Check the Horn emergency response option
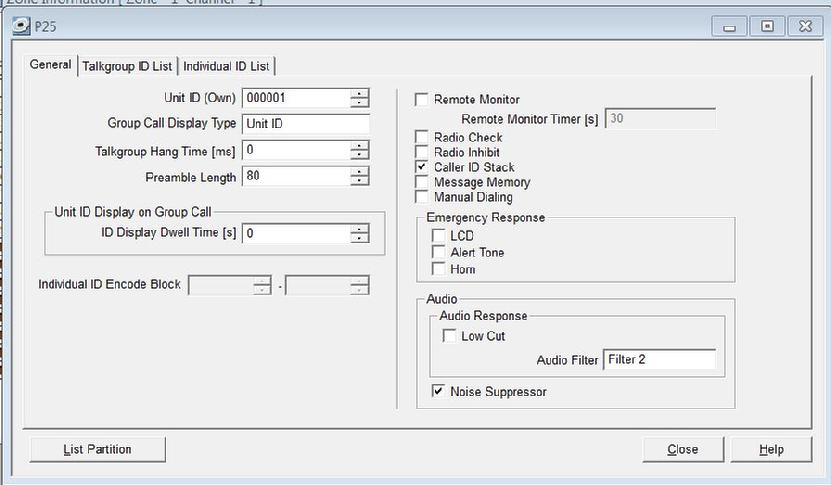The width and height of the screenshot is (831, 485). 438,269
